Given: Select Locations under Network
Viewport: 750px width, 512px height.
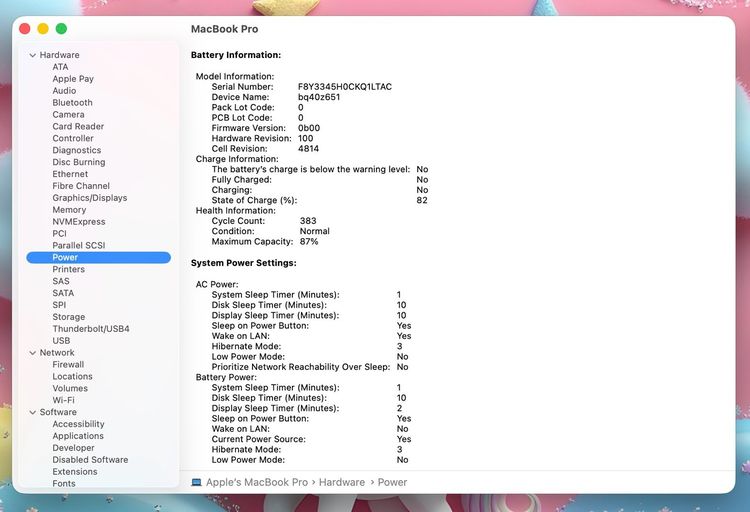Looking at the screenshot, I should point(72,377).
